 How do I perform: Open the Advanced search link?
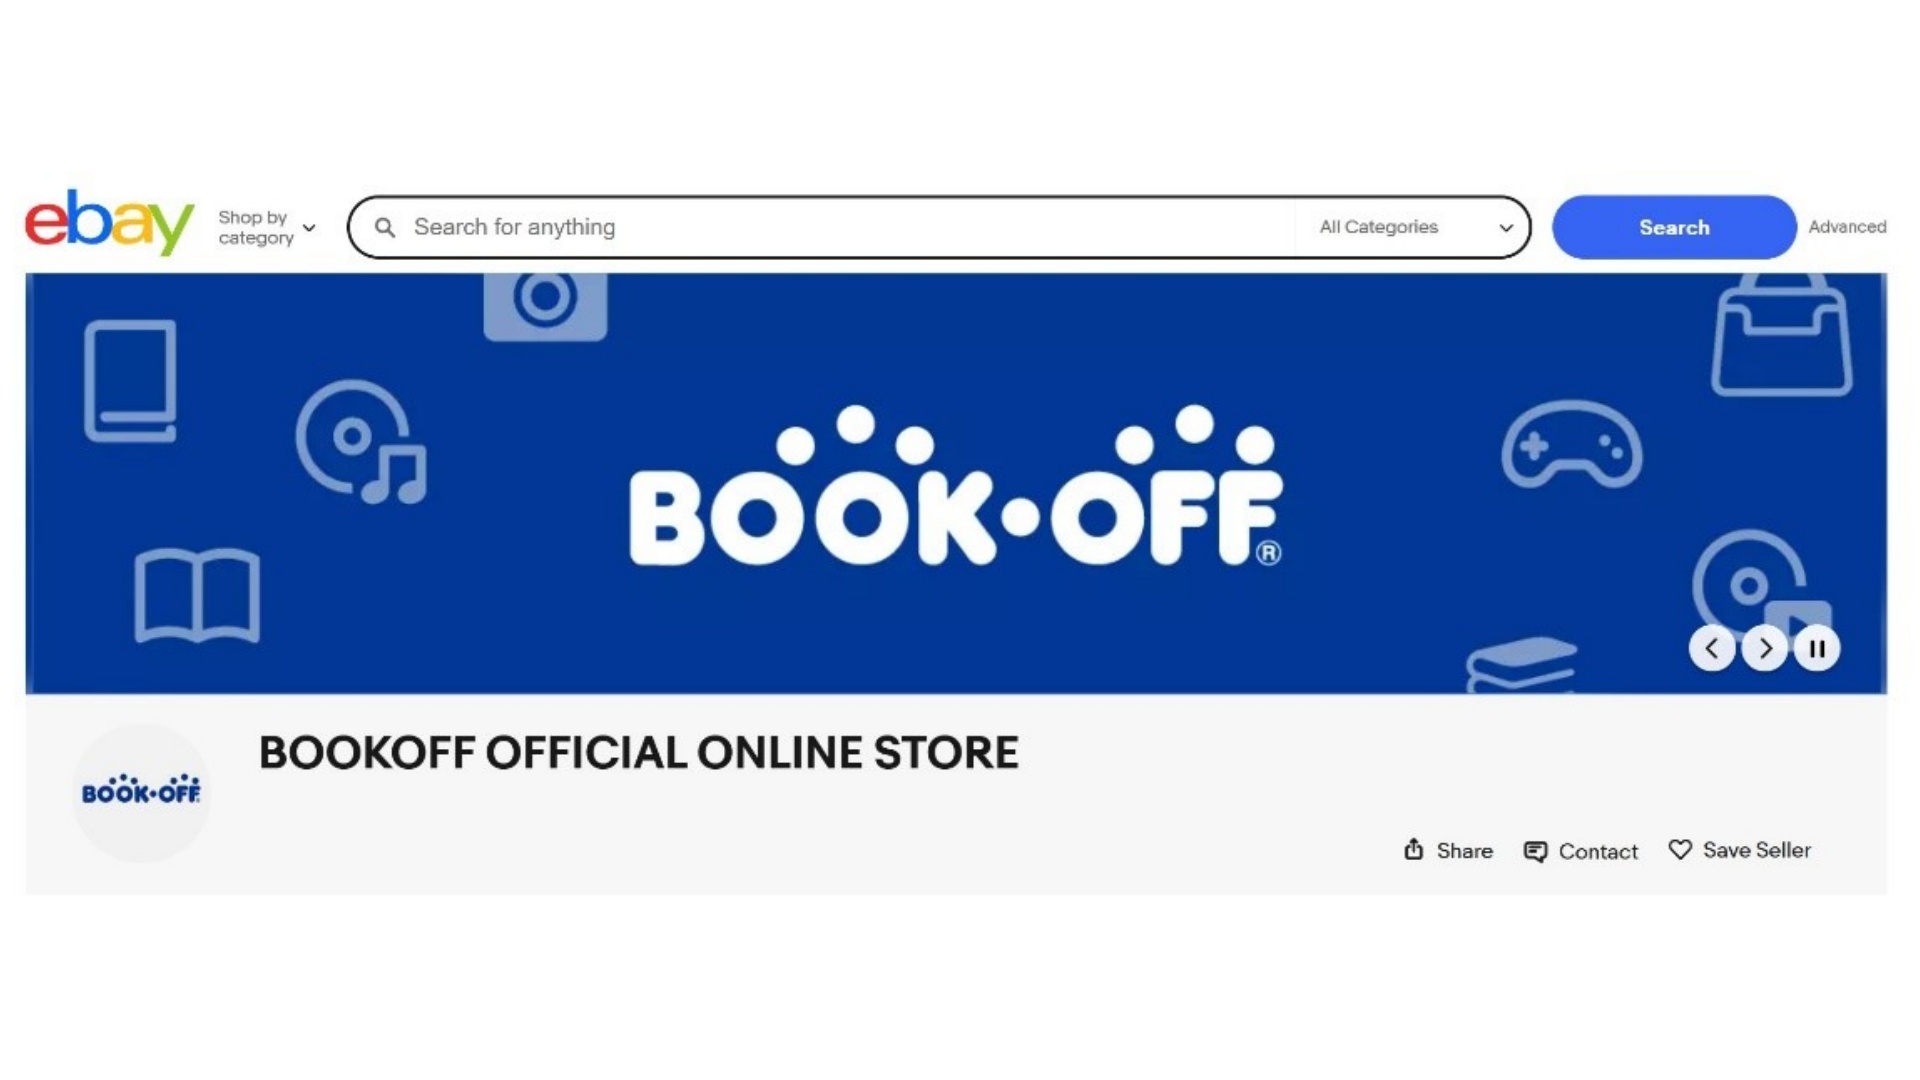1847,227
